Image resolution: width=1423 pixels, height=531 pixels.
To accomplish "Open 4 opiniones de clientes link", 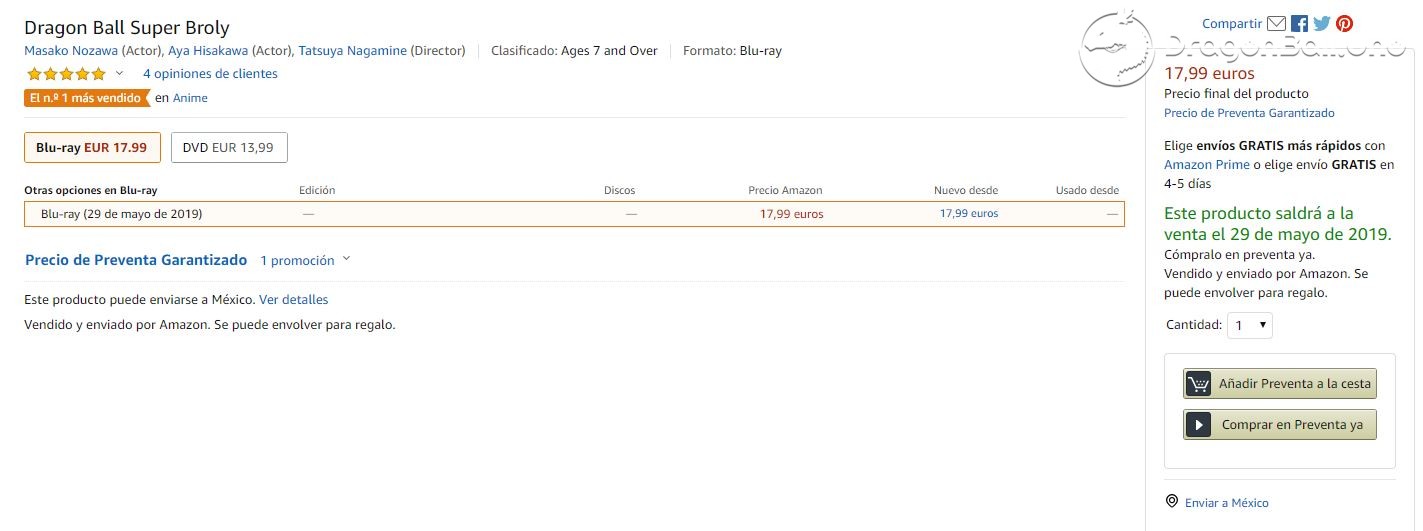I will pos(210,74).
